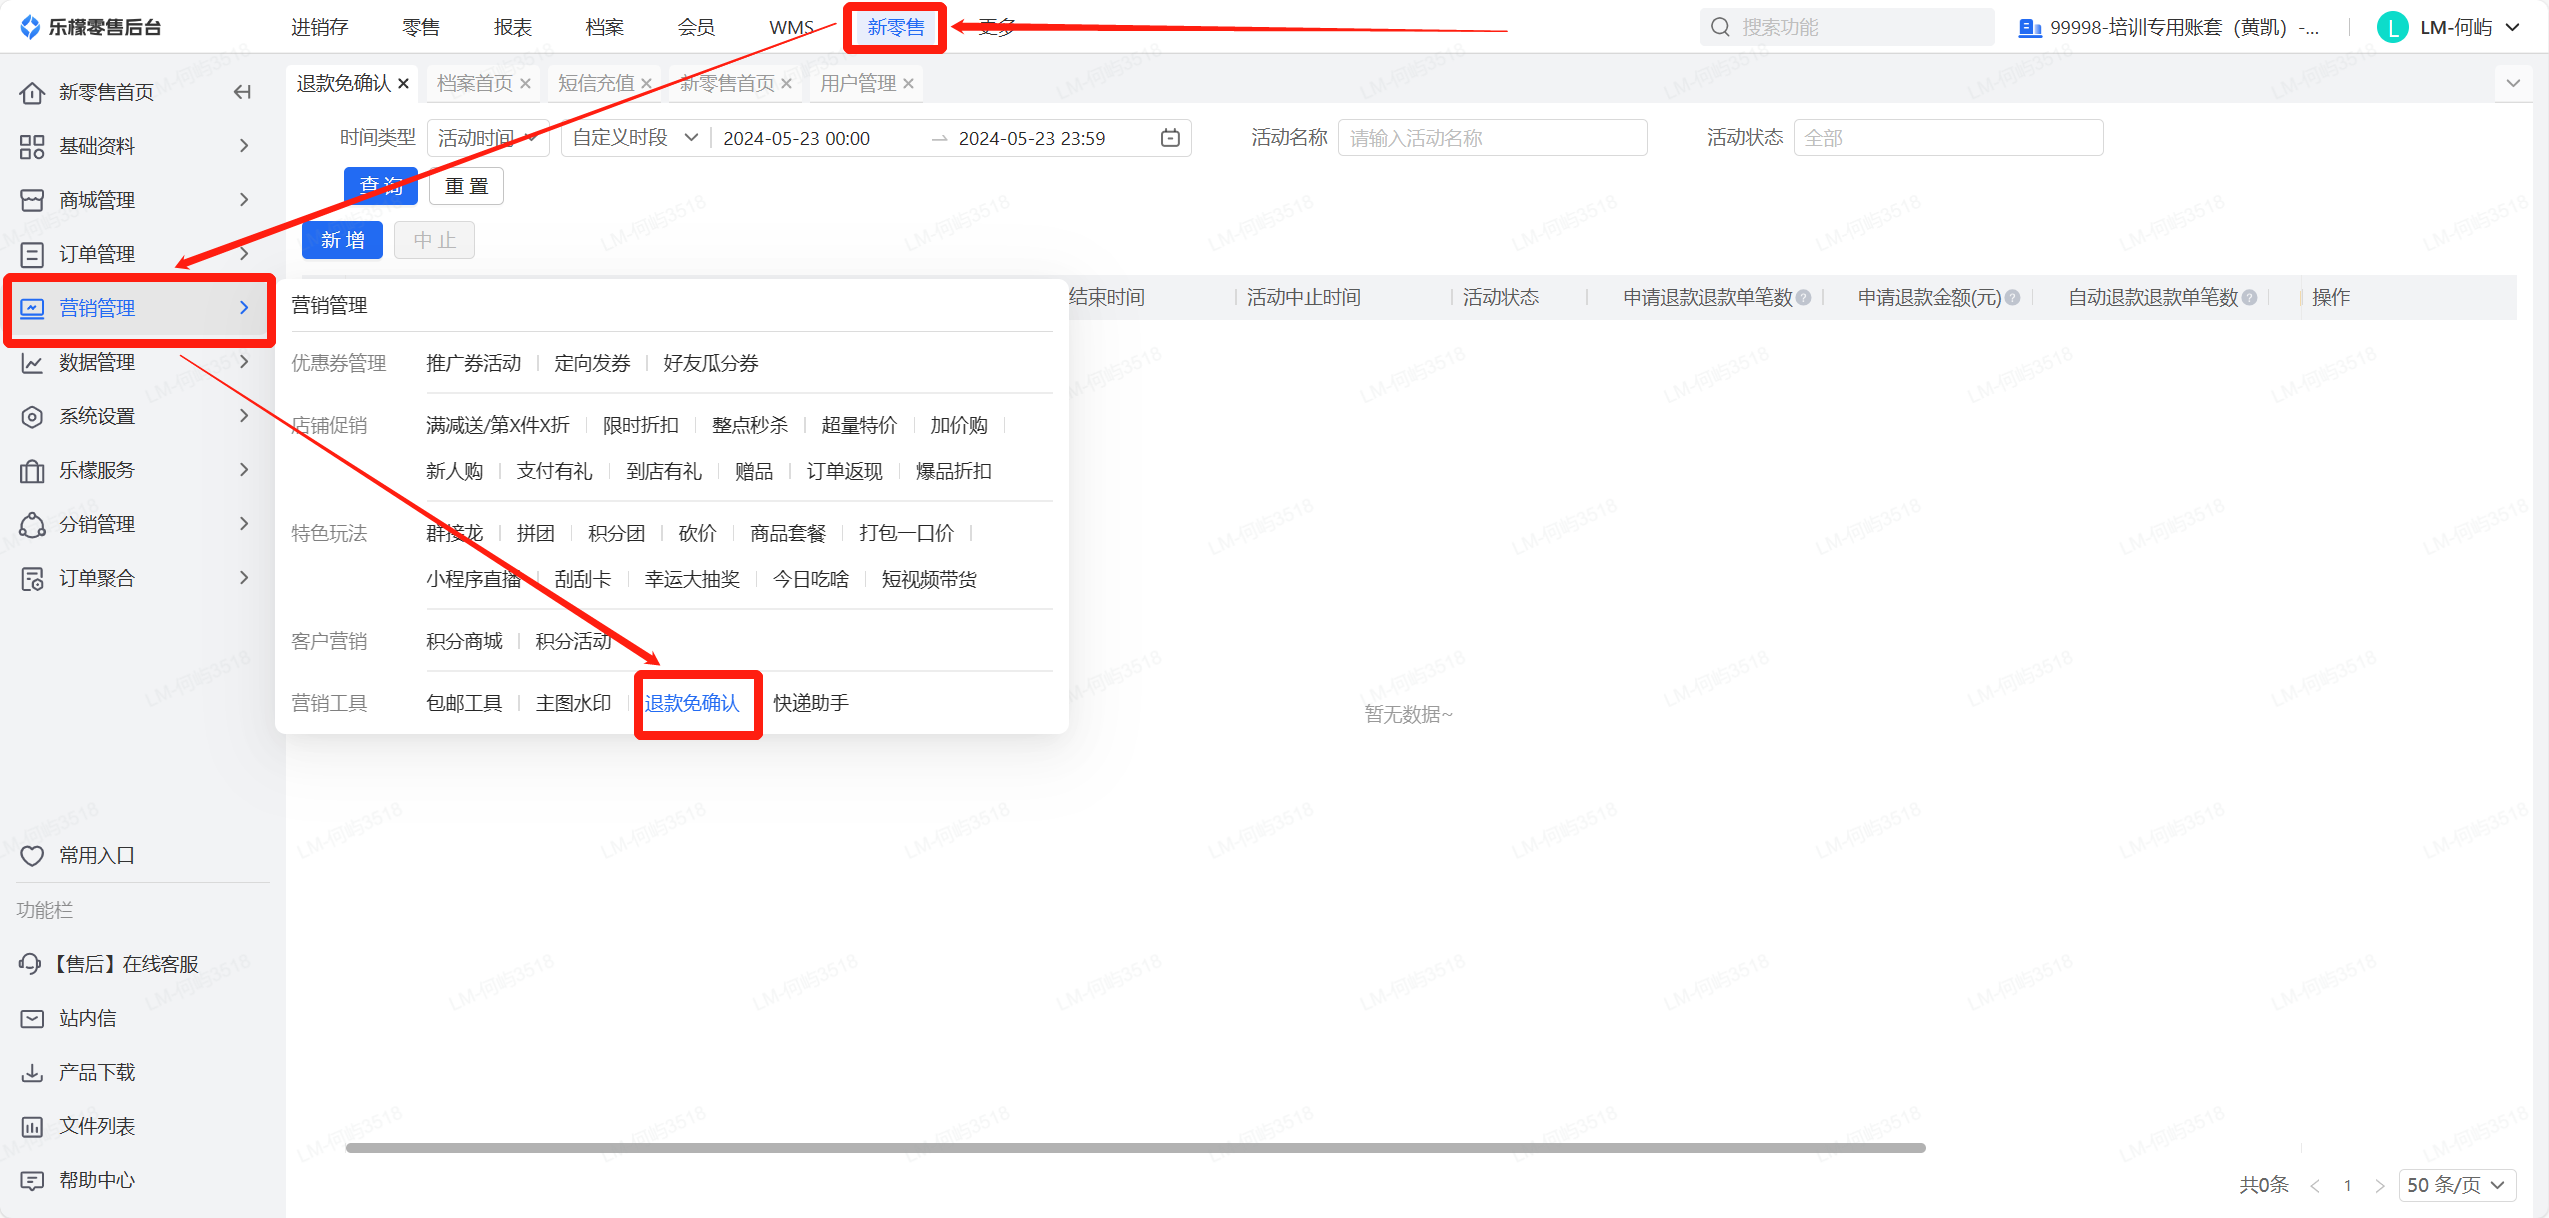The image size is (2549, 1218).
Task: Click the 商城管理 shop icon
Action: 32,200
